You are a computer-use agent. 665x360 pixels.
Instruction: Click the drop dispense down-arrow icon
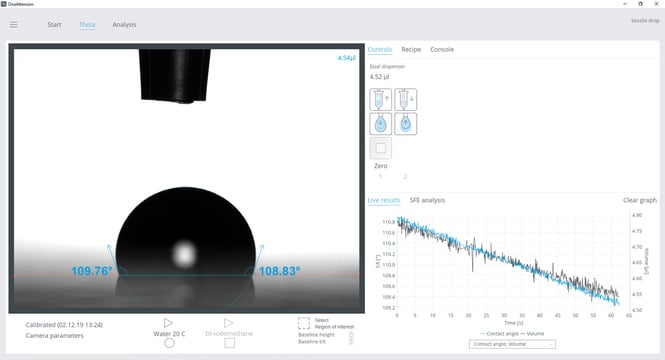pos(380,124)
